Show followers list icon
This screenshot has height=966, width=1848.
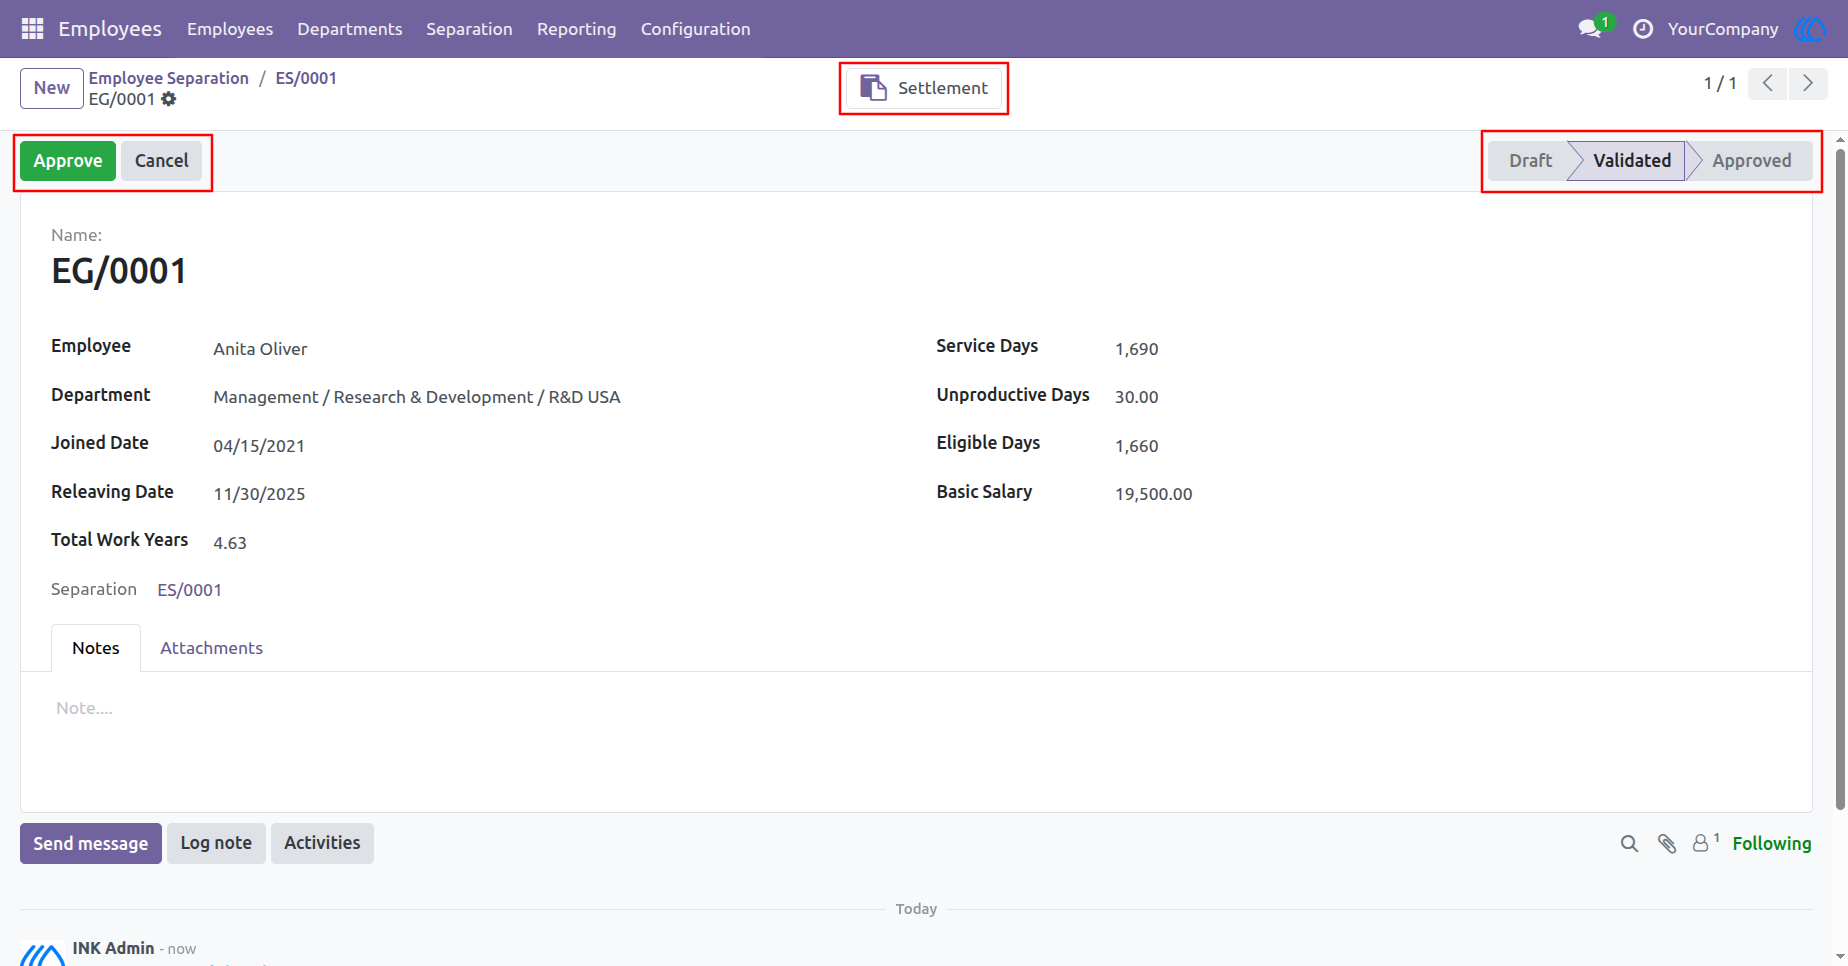tap(1705, 843)
